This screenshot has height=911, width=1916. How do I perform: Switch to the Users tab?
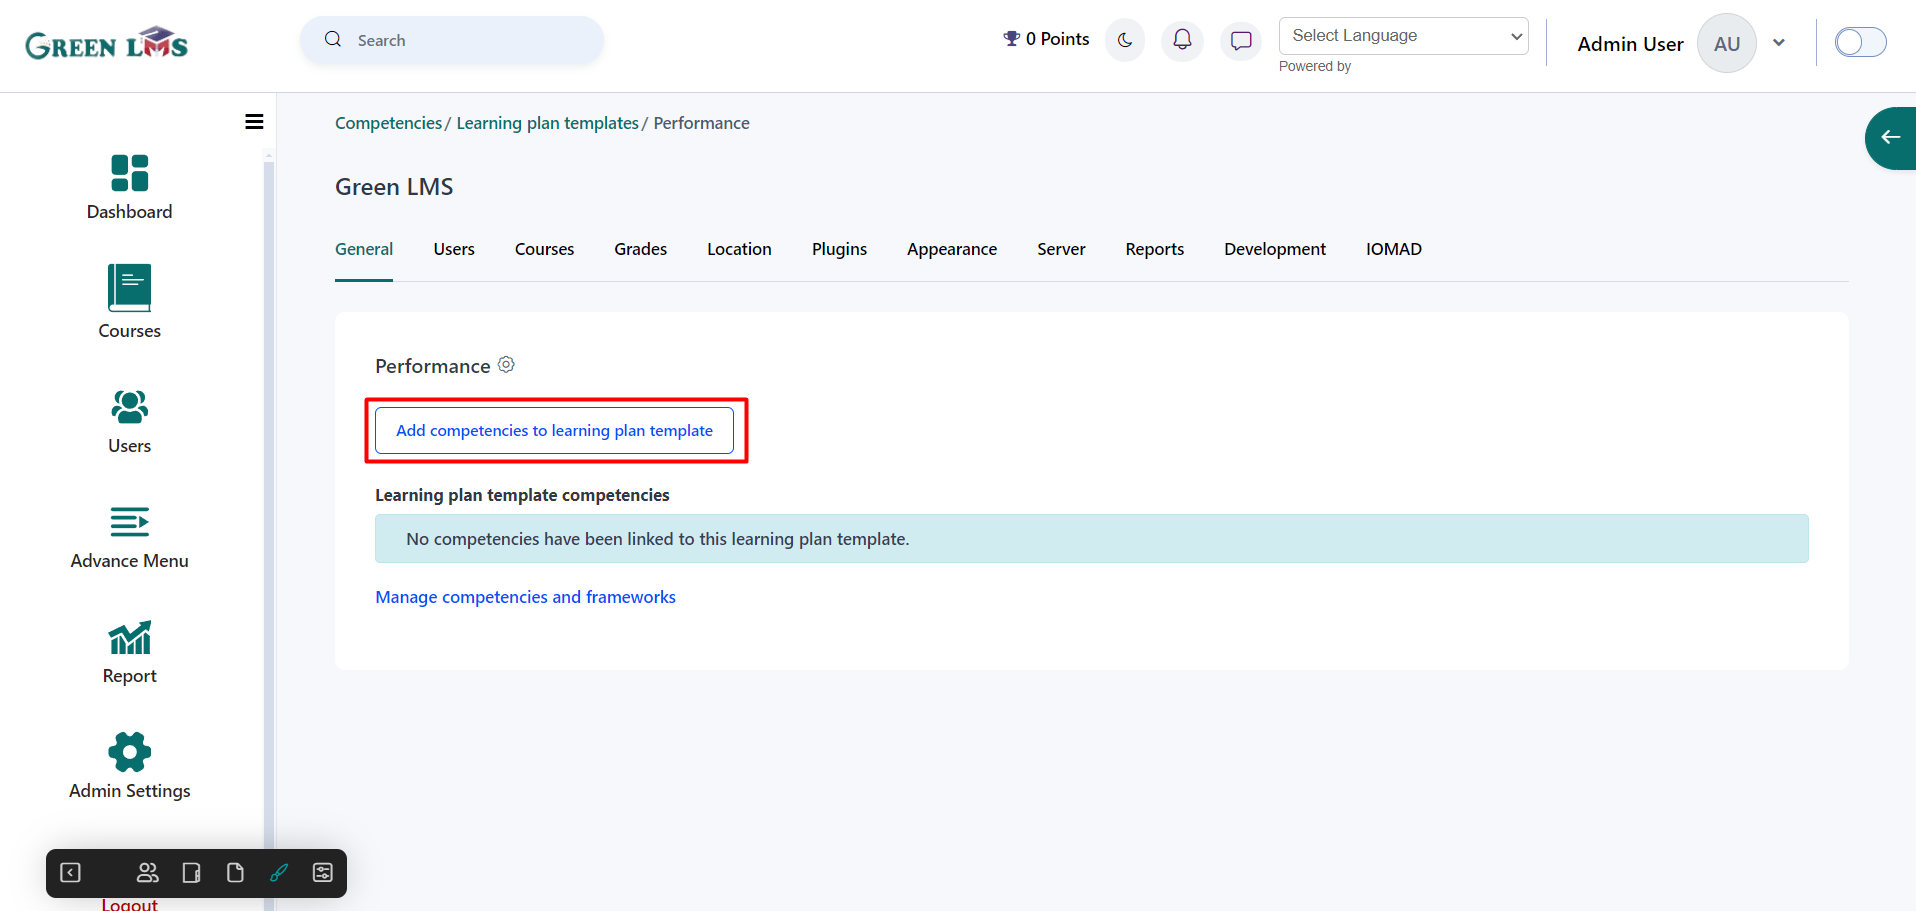(x=454, y=249)
